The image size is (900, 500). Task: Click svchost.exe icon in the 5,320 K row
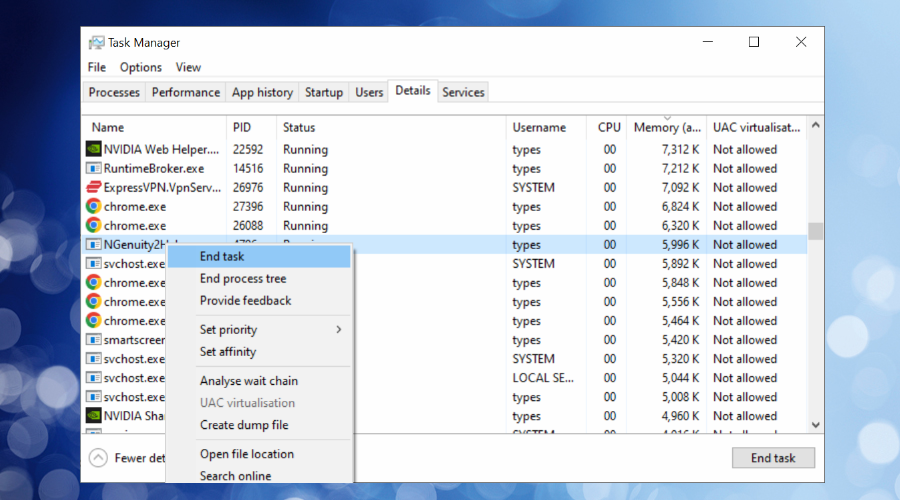[94, 359]
